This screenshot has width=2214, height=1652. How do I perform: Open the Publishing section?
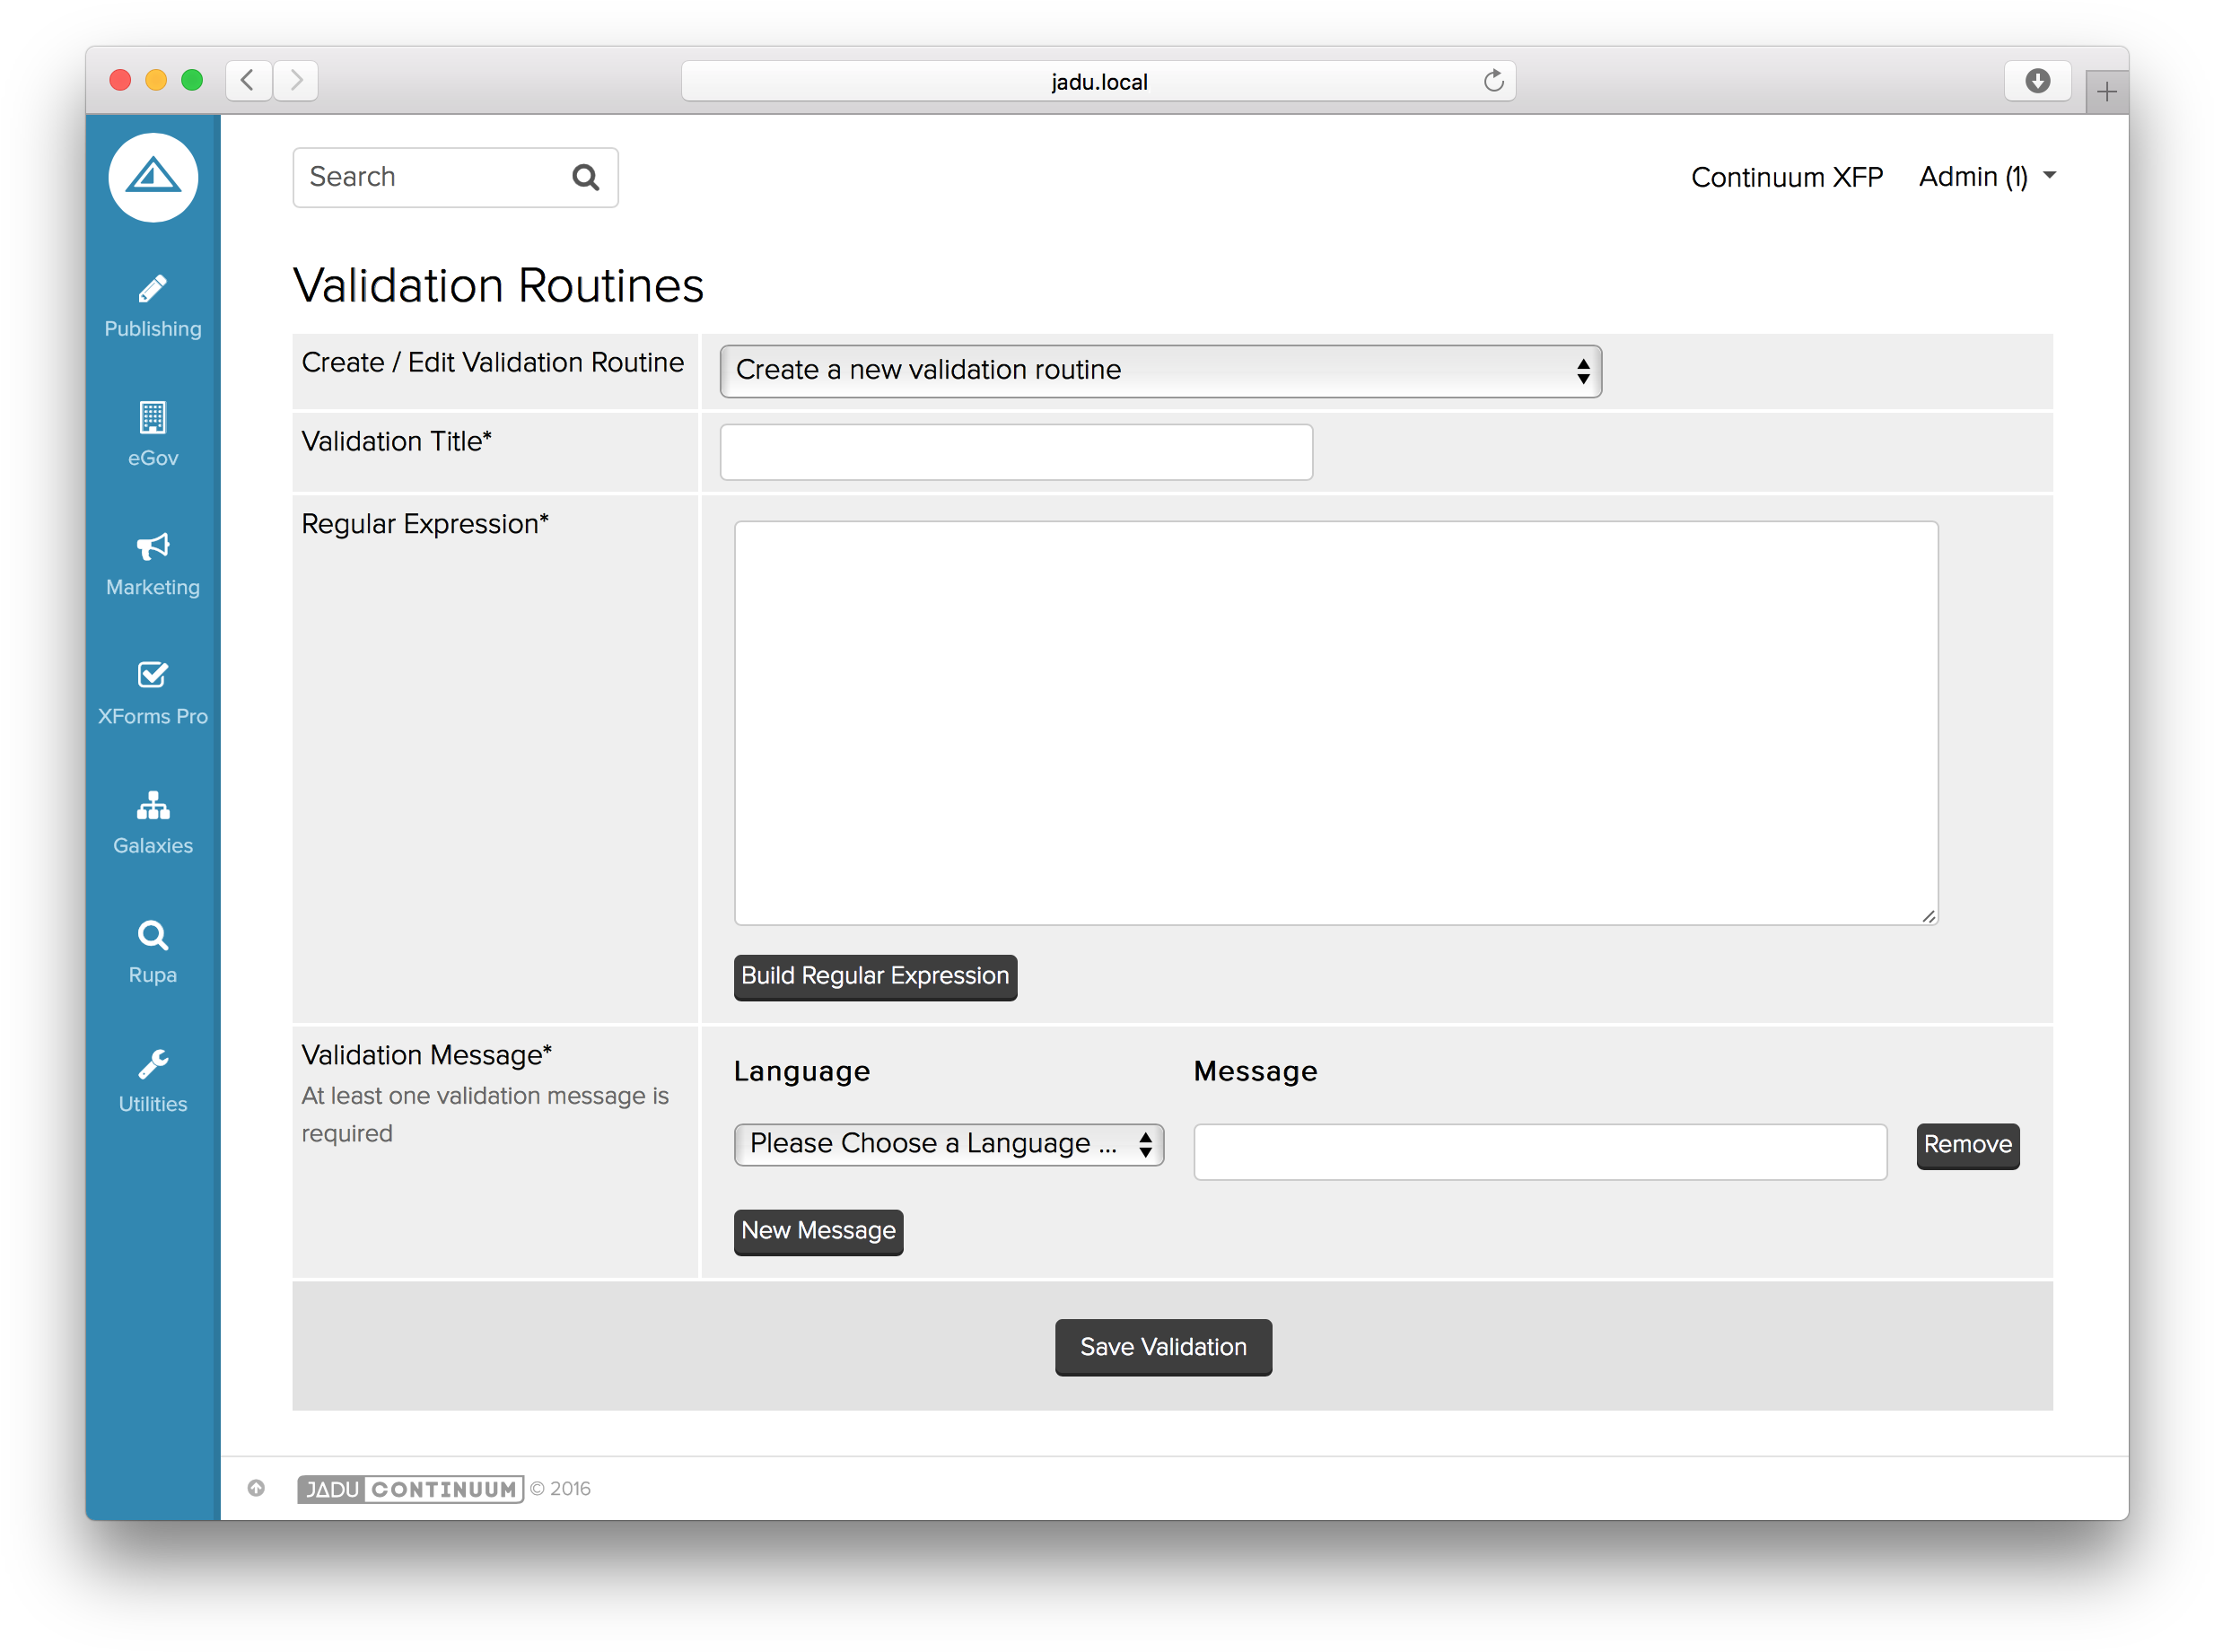152,304
